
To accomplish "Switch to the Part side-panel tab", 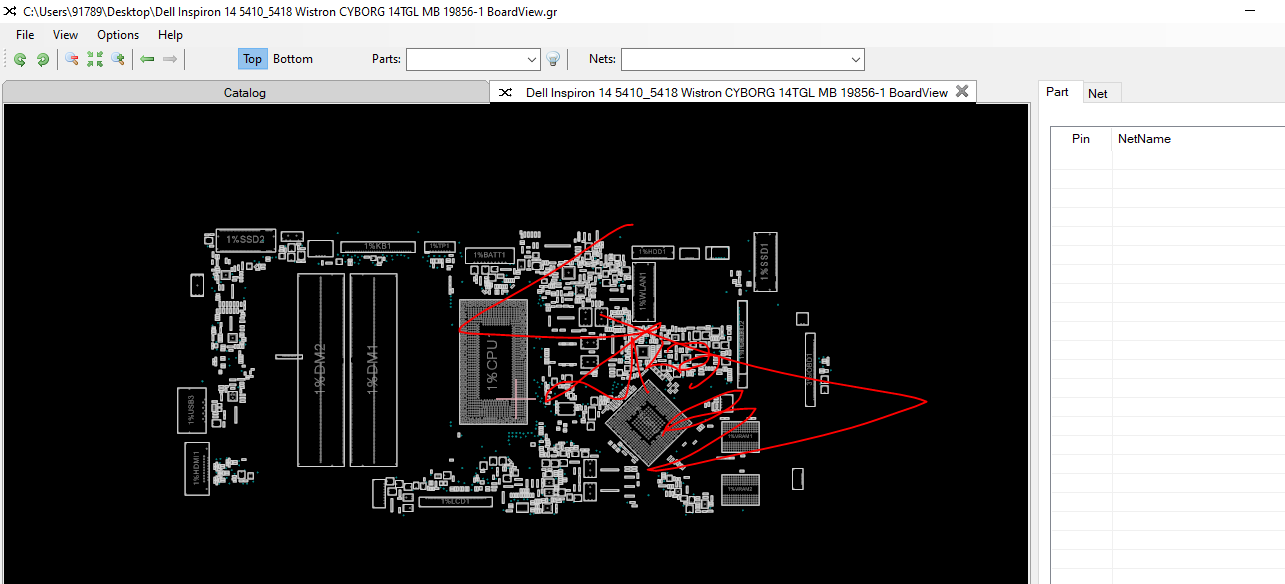I will point(1058,92).
